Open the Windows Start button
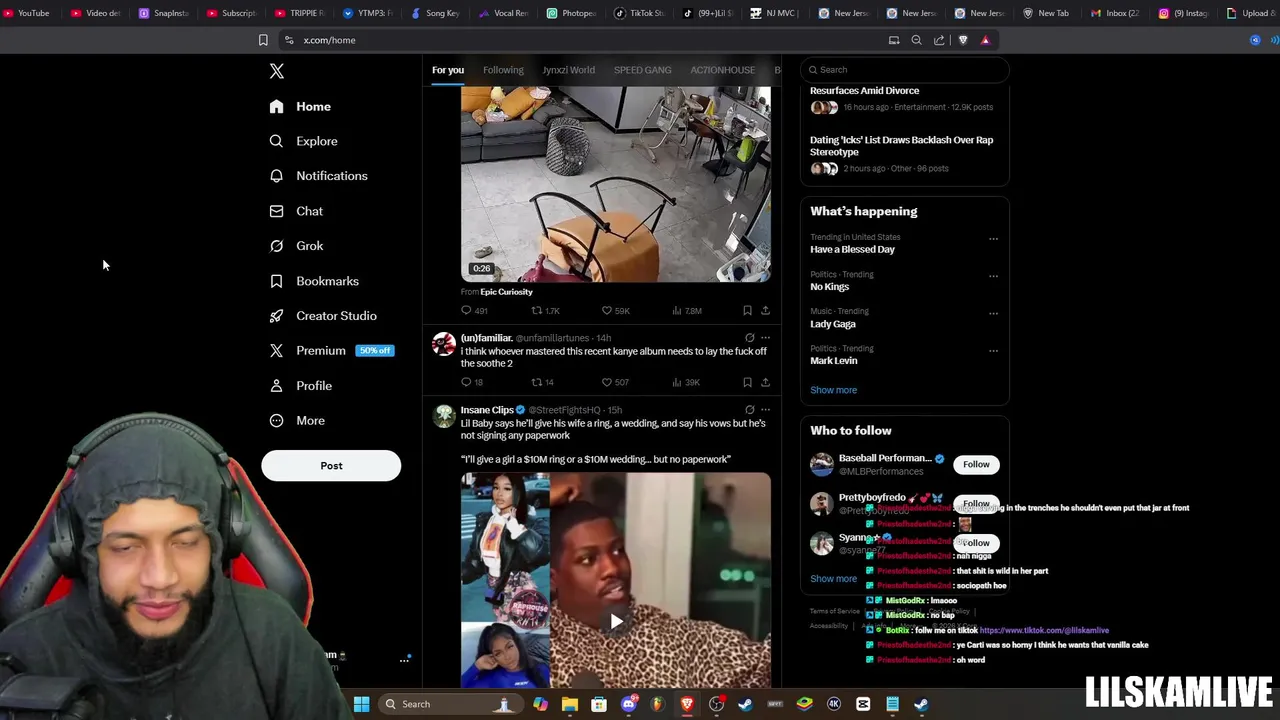The width and height of the screenshot is (1280, 720). click(361, 704)
